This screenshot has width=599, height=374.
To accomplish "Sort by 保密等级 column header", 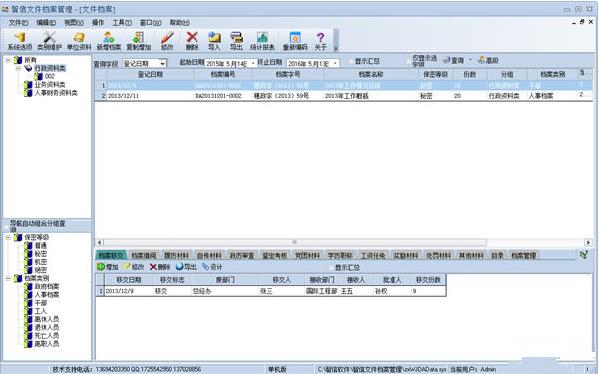I will pyautogui.click(x=435, y=74).
